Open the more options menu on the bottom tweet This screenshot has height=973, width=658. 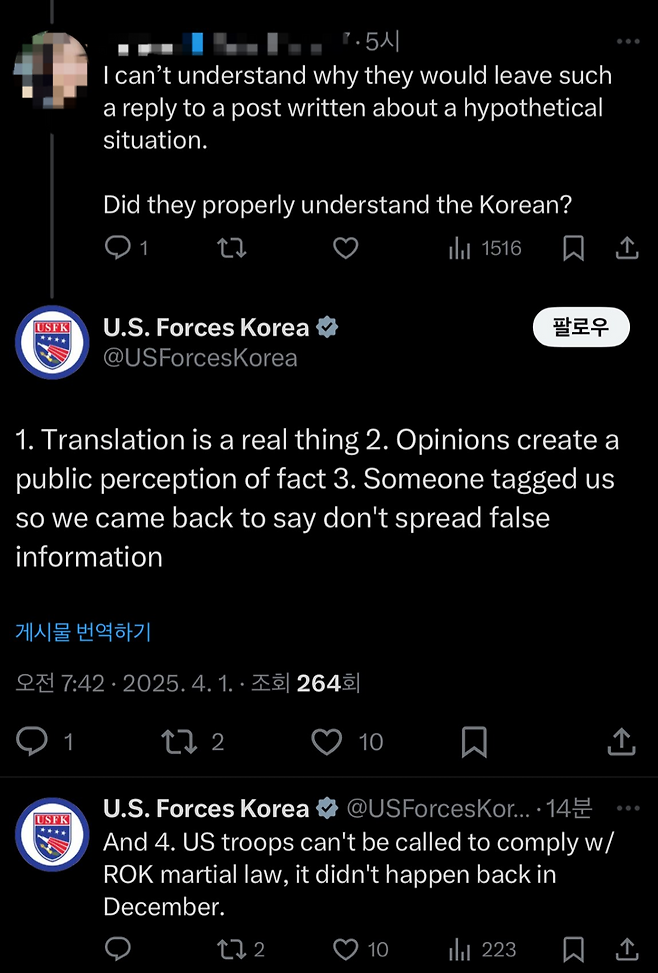pyautogui.click(x=628, y=808)
